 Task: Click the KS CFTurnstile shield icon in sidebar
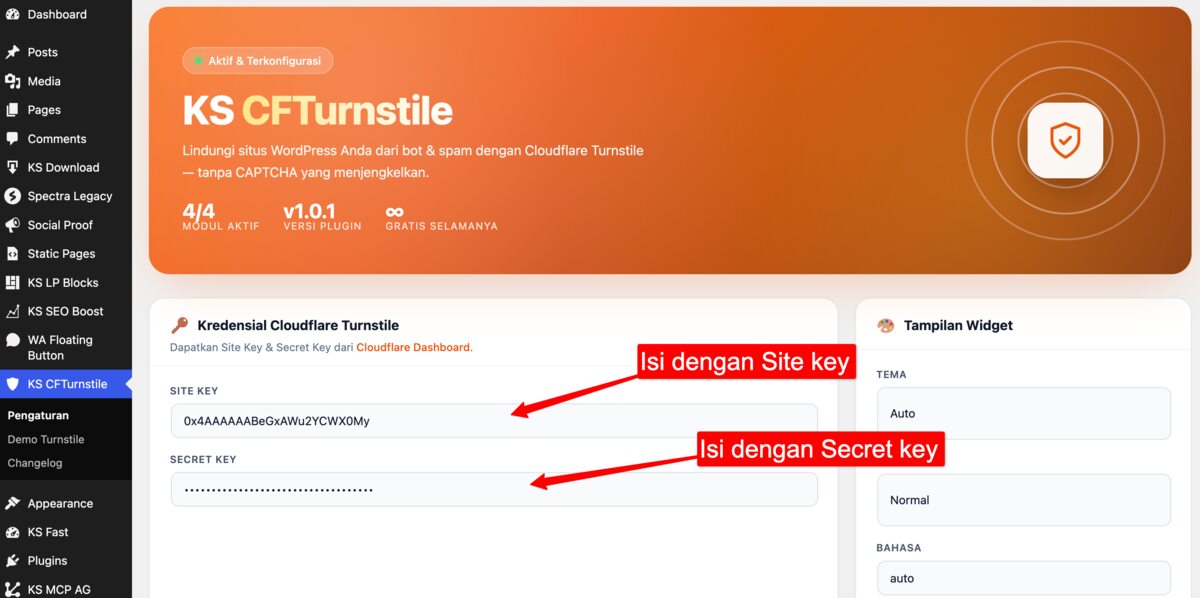(12, 384)
